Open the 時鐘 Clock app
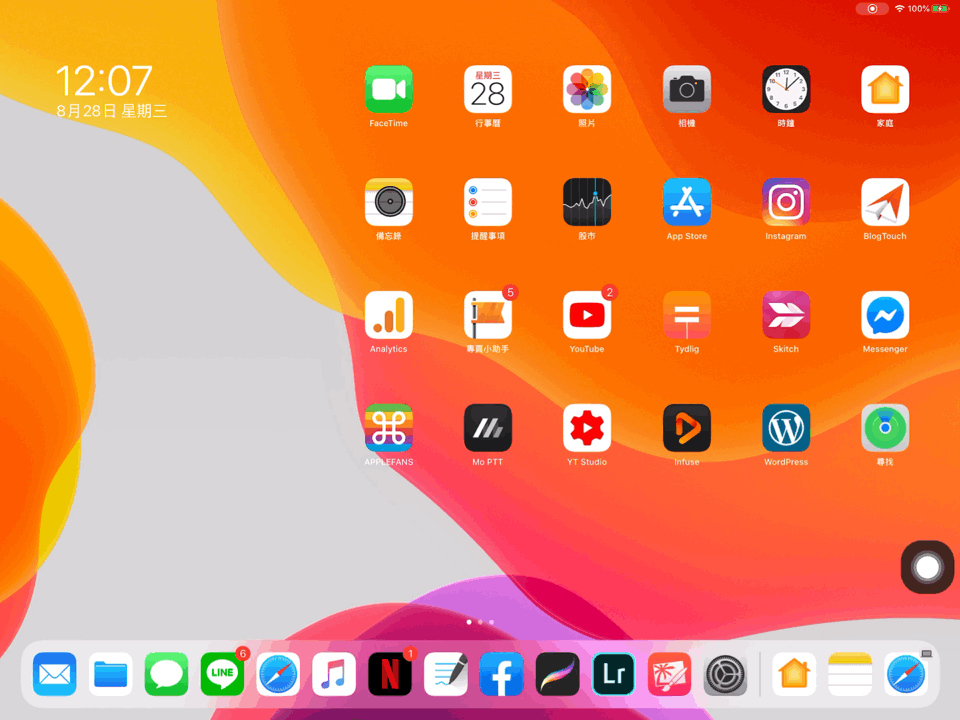 click(786, 89)
